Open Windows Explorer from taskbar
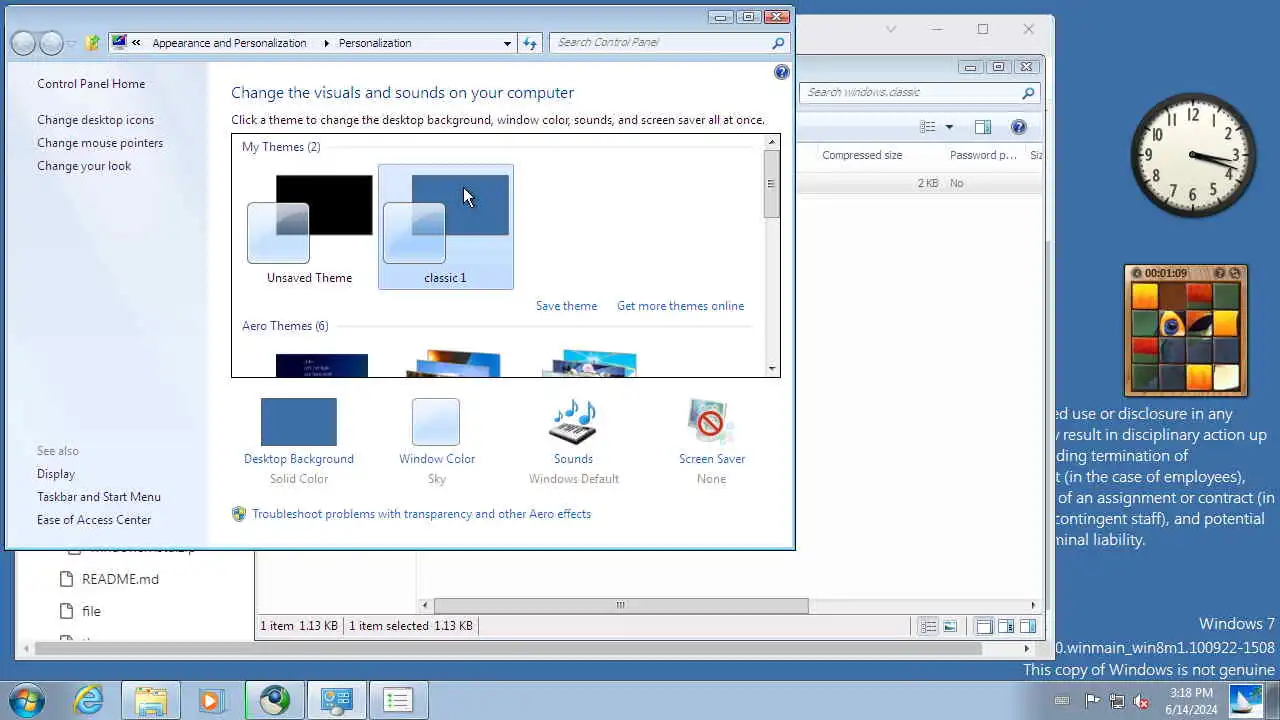The height and width of the screenshot is (720, 1280). tap(151, 700)
